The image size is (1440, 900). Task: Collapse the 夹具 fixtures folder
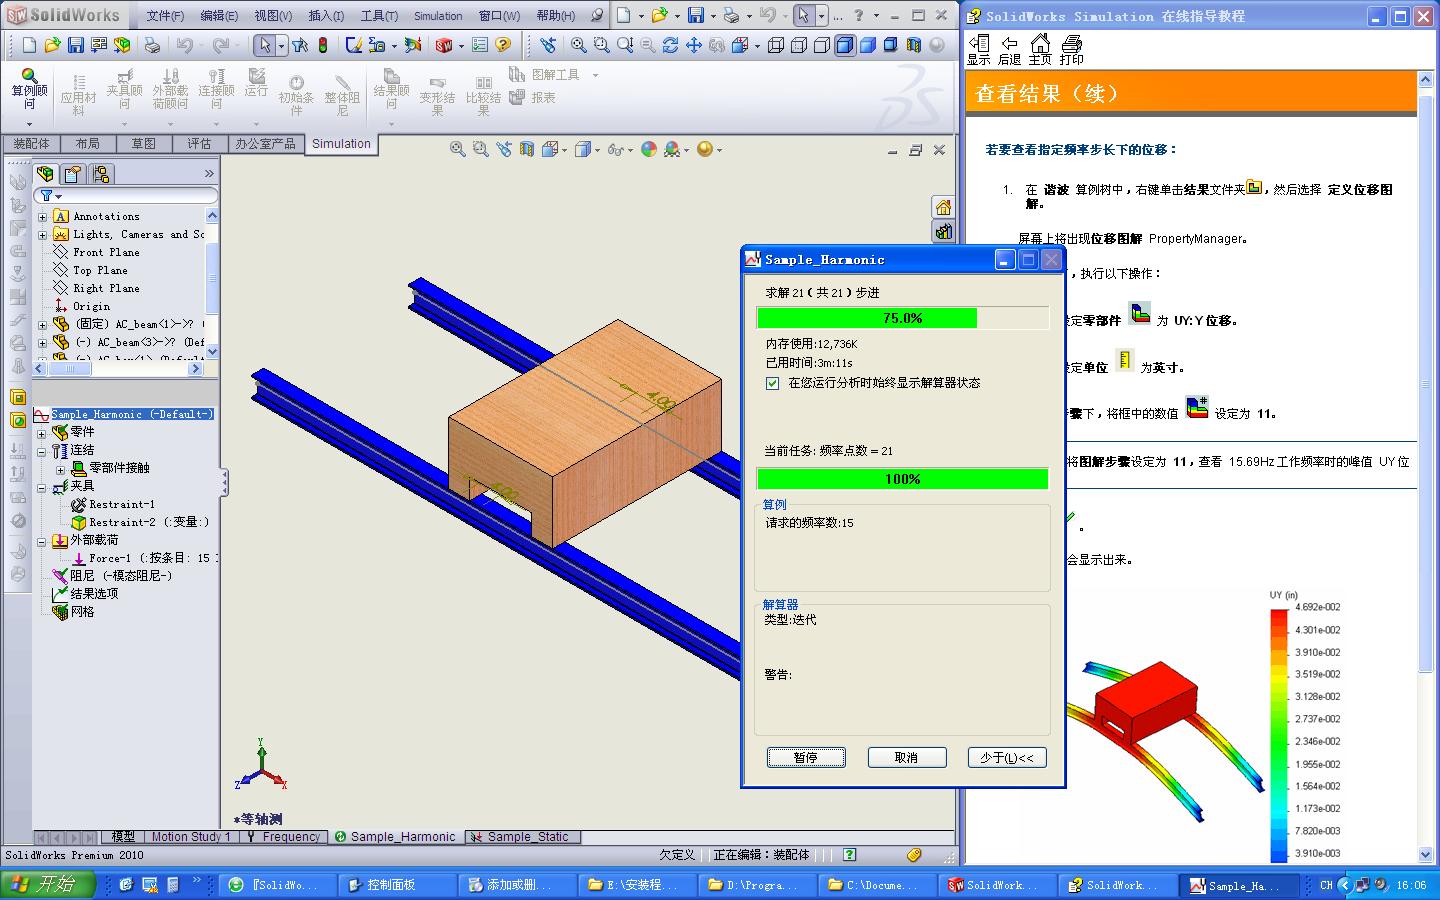42,487
